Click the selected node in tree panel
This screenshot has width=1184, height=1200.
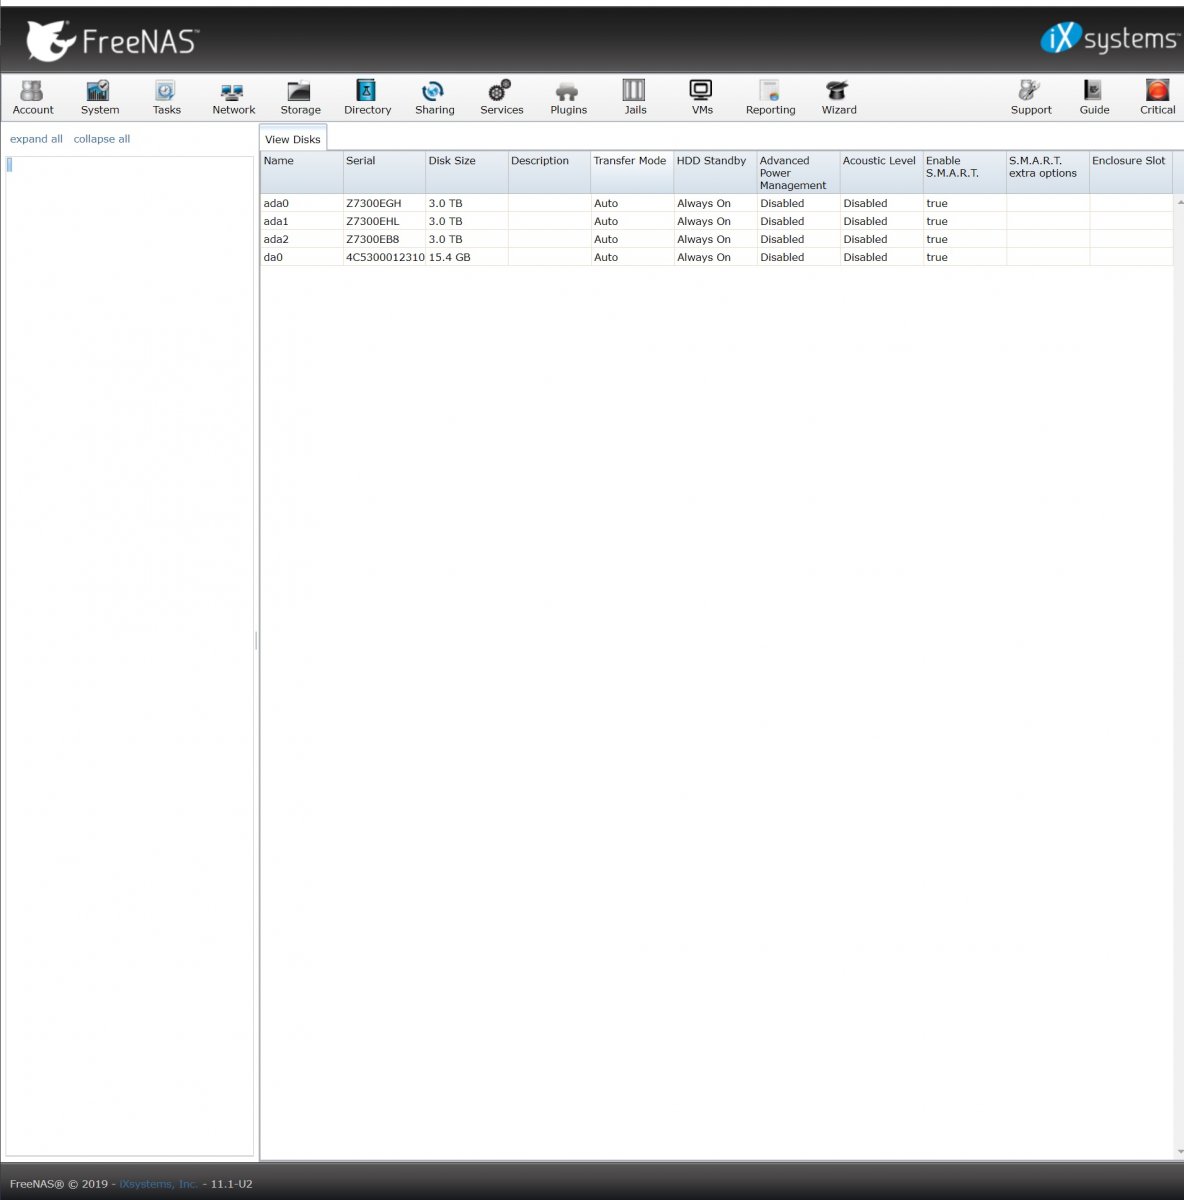coord(9,165)
